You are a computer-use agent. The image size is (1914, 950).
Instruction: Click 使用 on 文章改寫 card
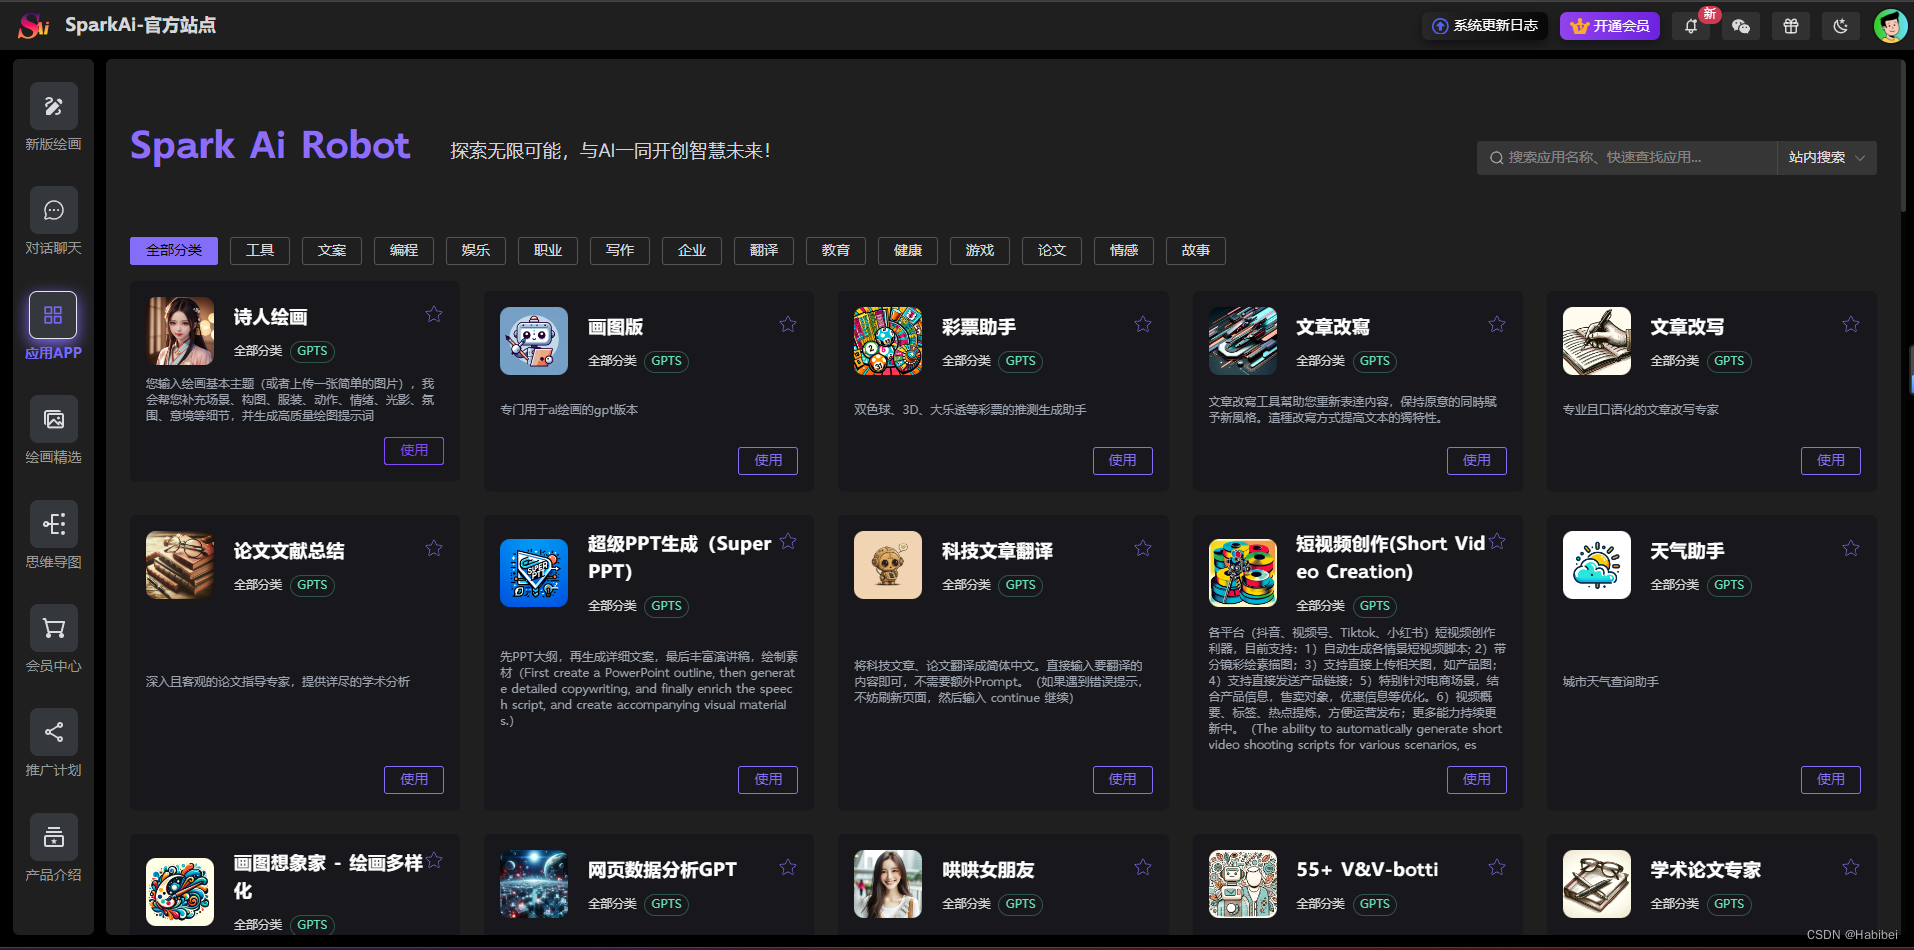click(x=1477, y=461)
